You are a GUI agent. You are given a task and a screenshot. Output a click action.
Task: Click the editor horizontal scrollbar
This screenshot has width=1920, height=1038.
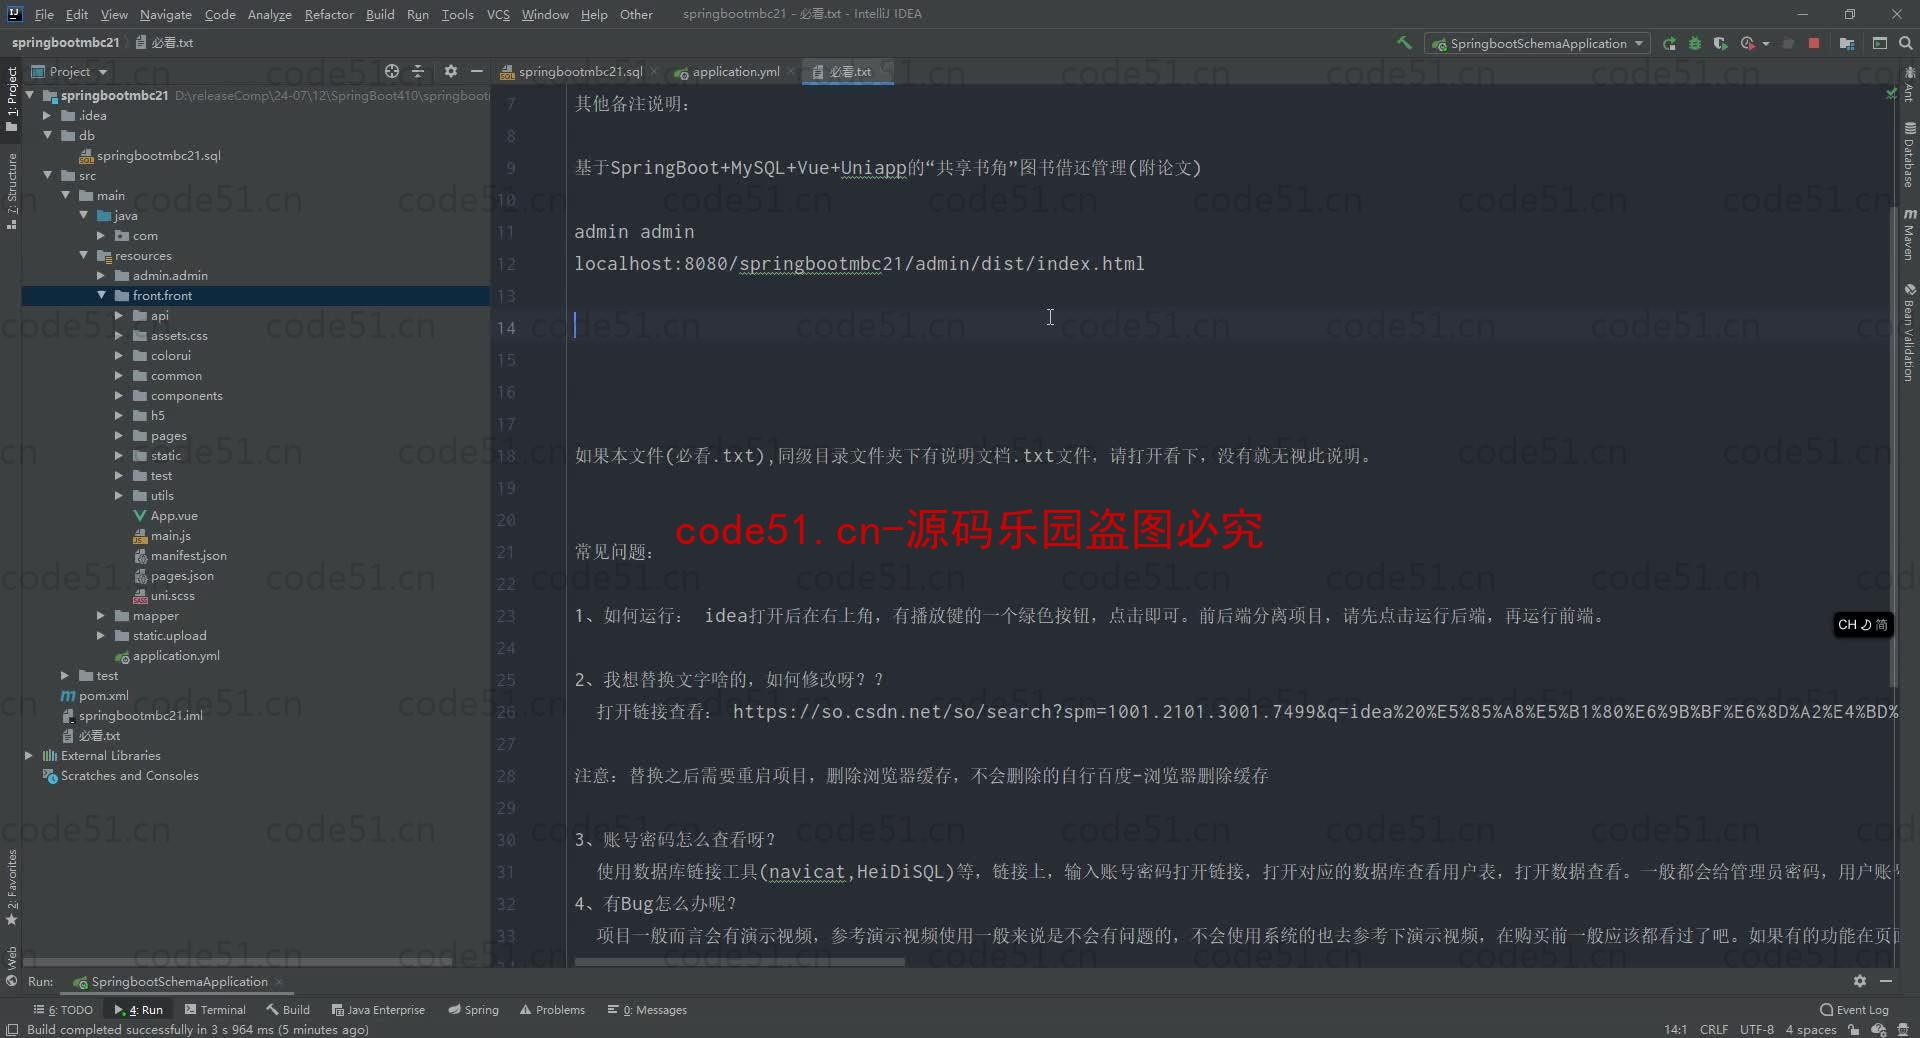740,962
